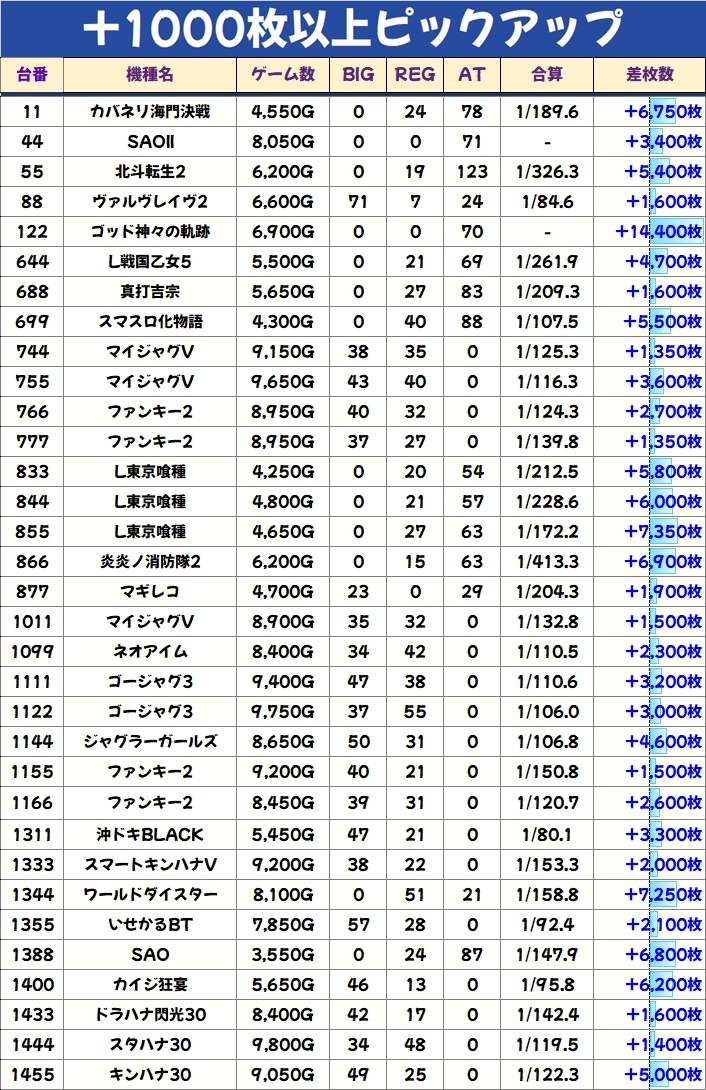Click the 1/261.9 combined probability cell
This screenshot has width=706, height=1090.
tap(547, 261)
